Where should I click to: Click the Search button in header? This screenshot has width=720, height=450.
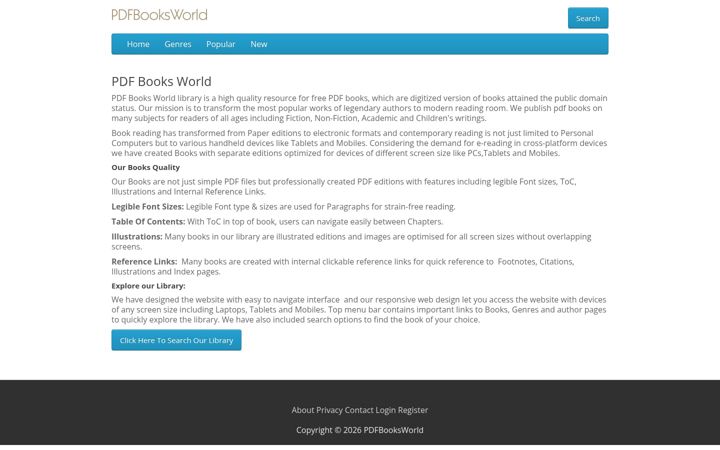pyautogui.click(x=588, y=18)
